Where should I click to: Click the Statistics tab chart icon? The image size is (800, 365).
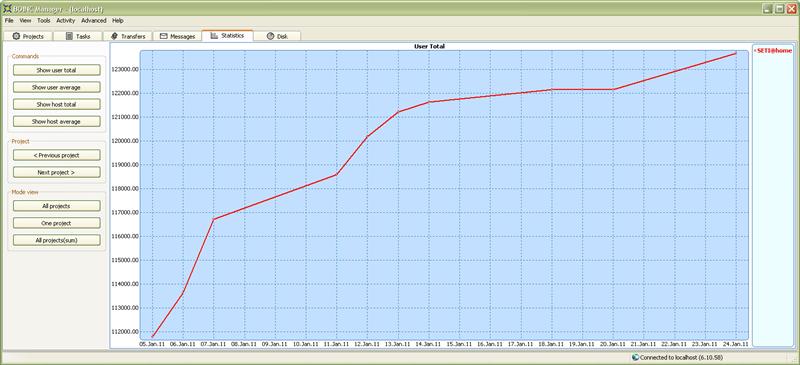pos(214,36)
